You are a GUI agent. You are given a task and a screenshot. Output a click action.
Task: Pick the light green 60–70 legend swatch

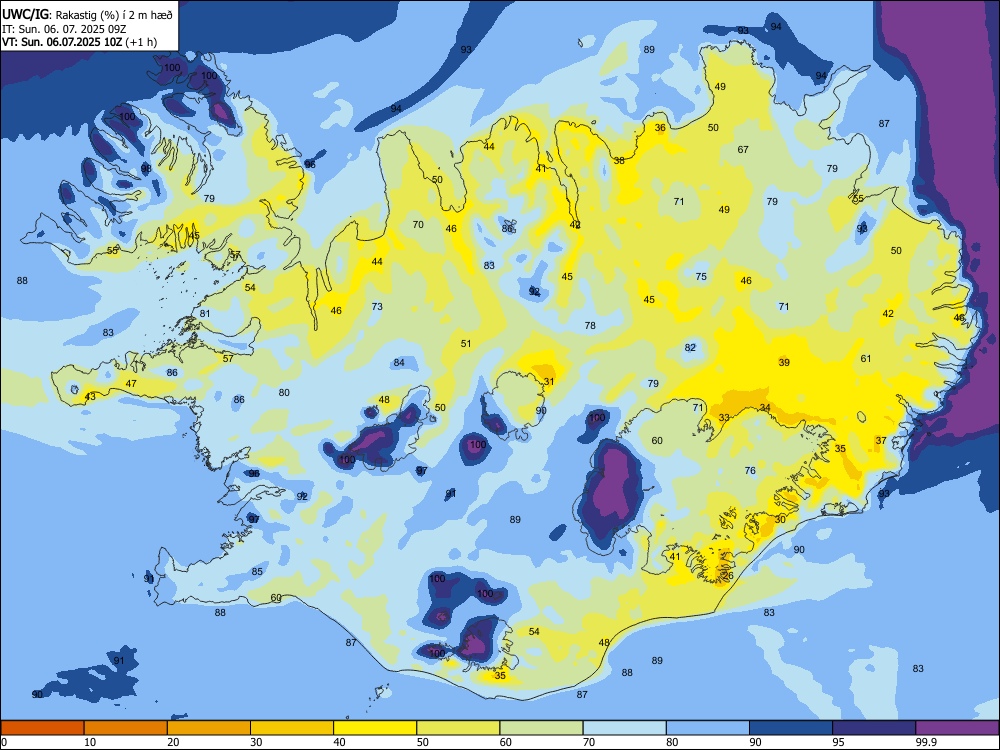pos(541,728)
